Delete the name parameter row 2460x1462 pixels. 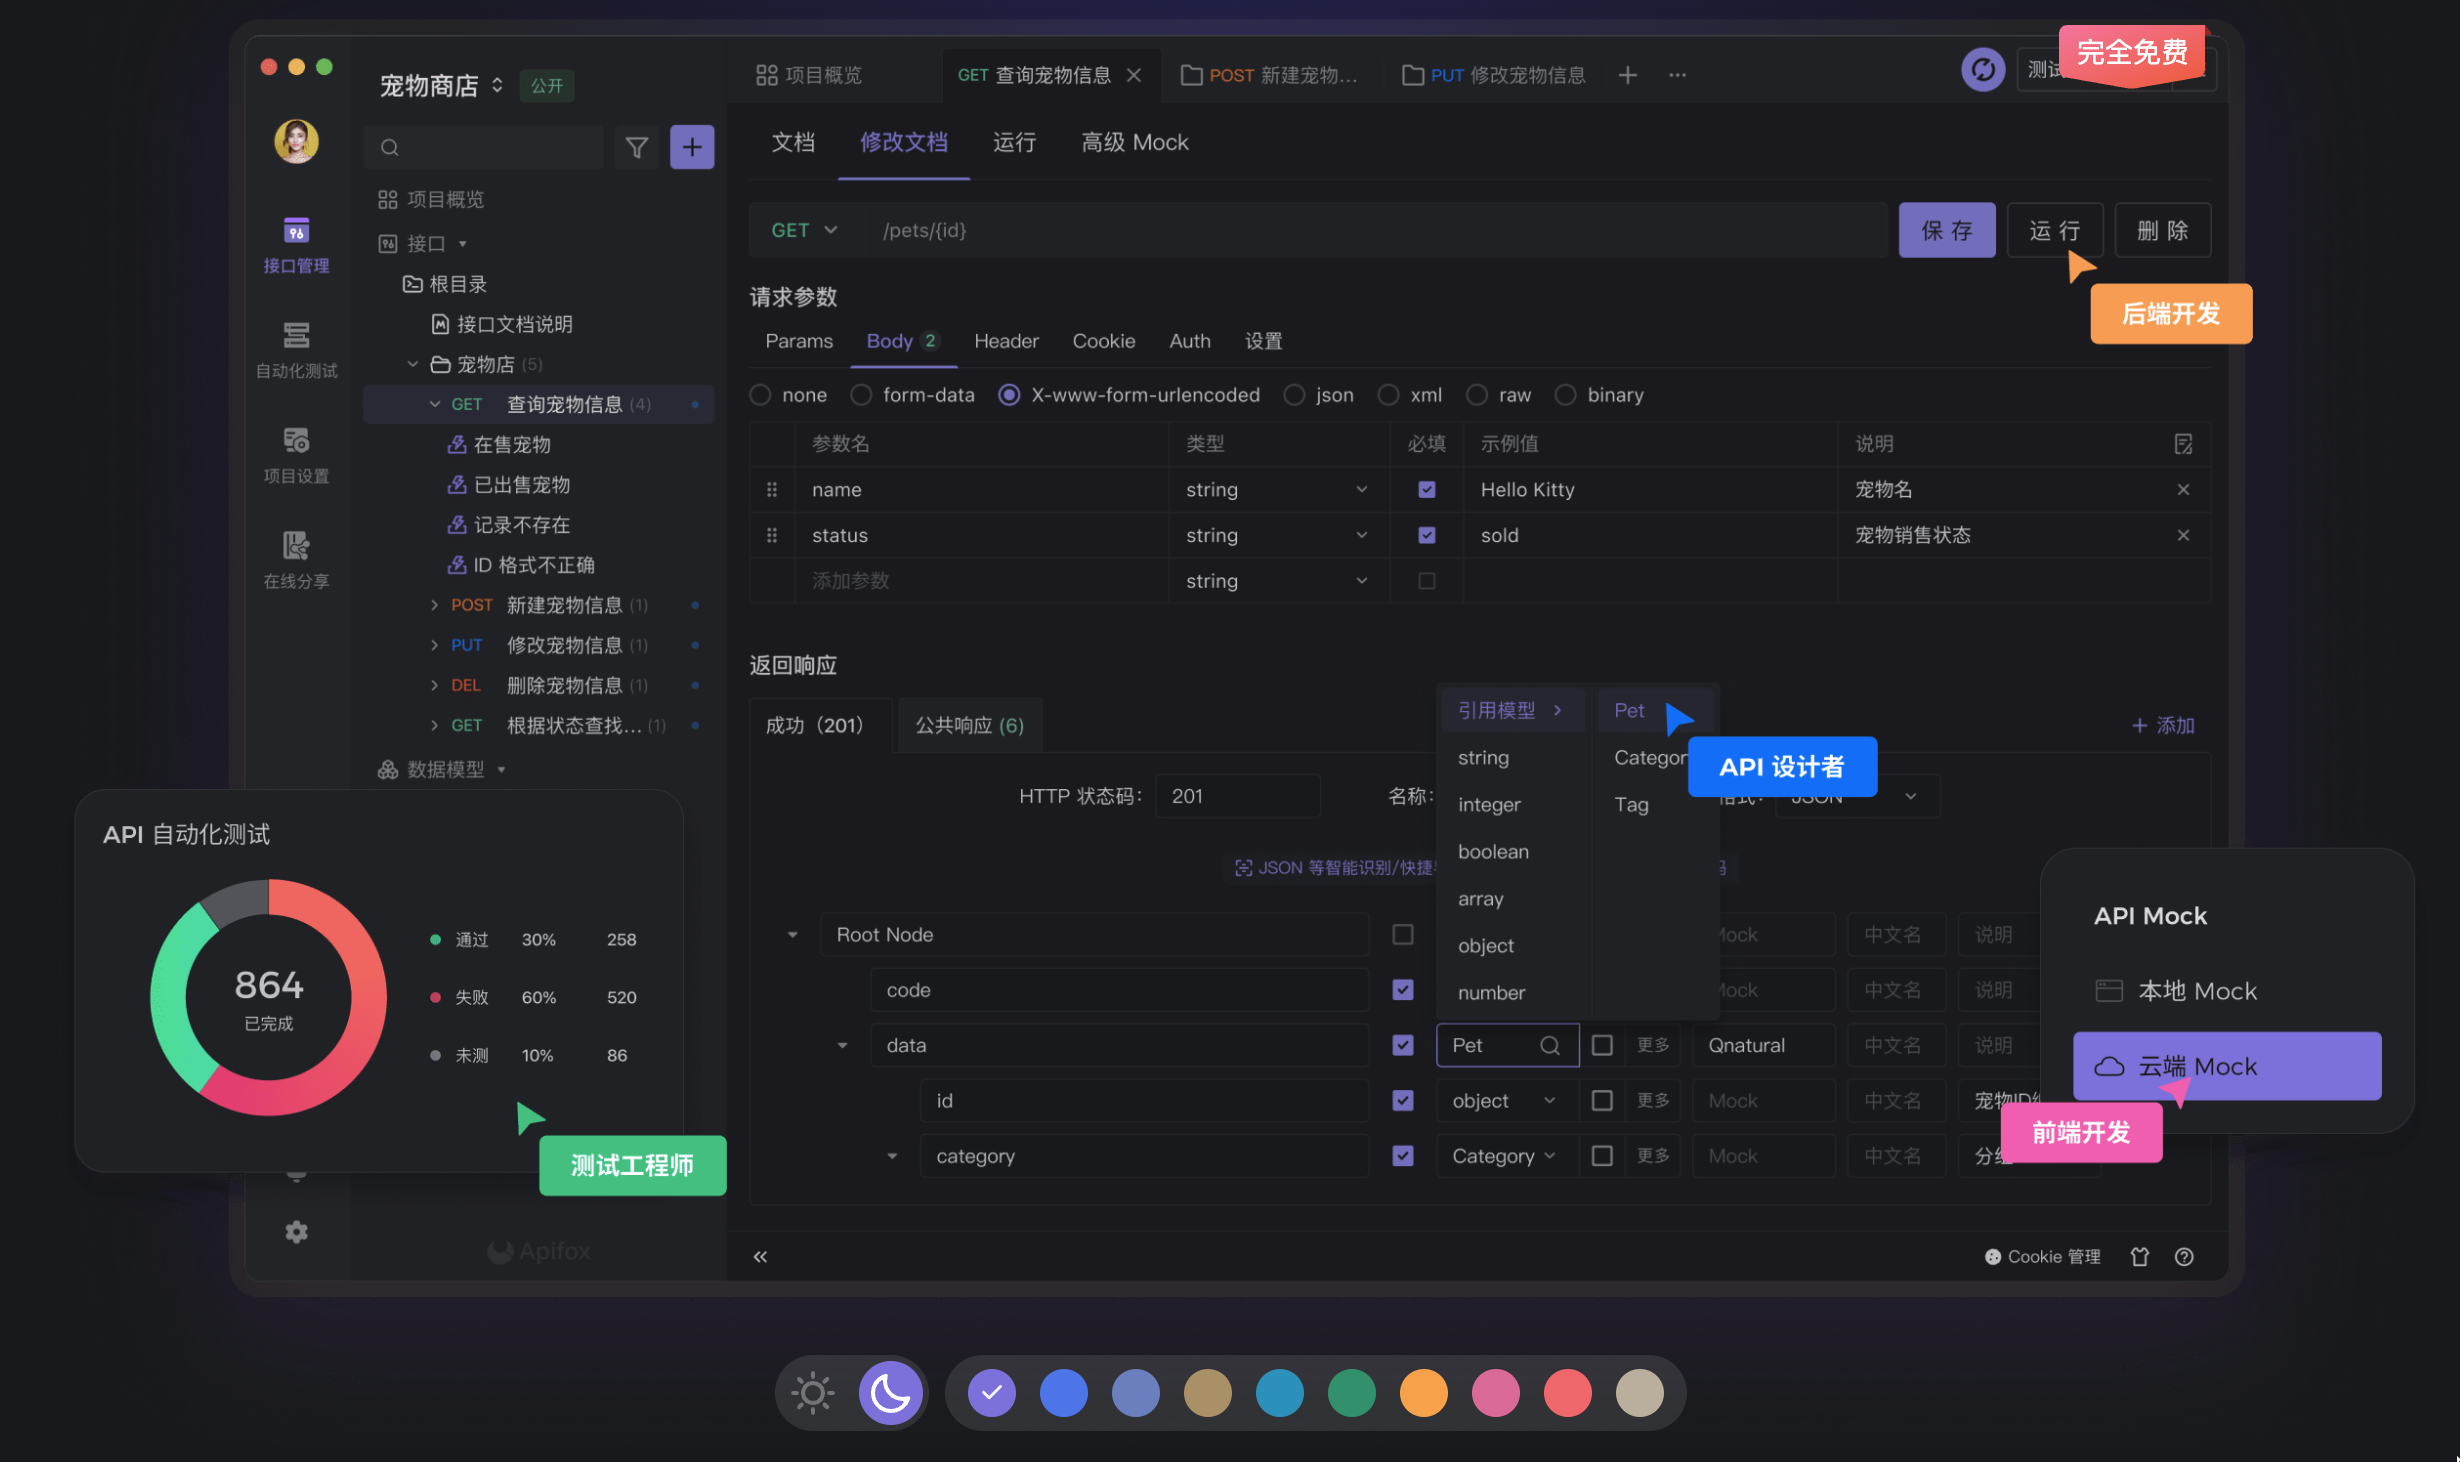click(2183, 489)
